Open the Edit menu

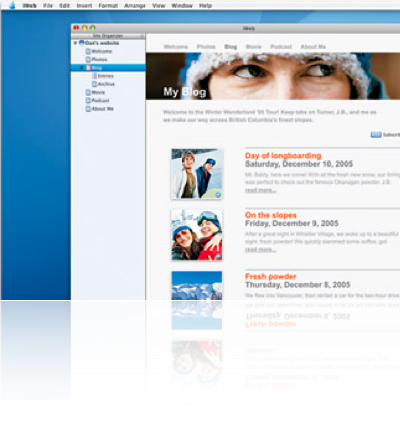(64, 6)
